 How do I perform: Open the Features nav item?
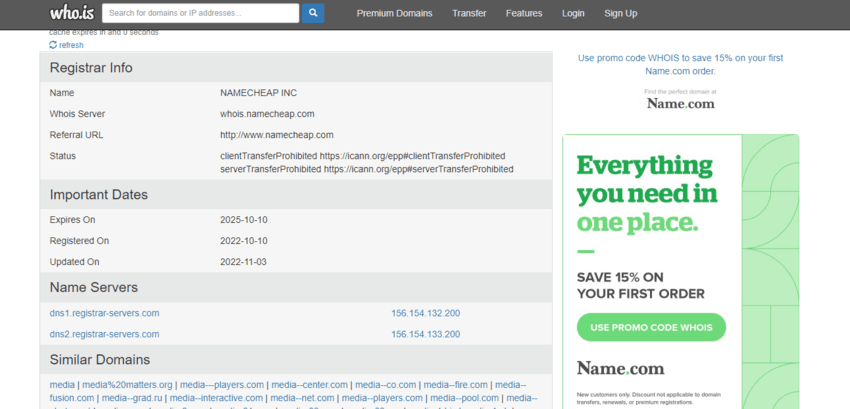[x=524, y=14]
